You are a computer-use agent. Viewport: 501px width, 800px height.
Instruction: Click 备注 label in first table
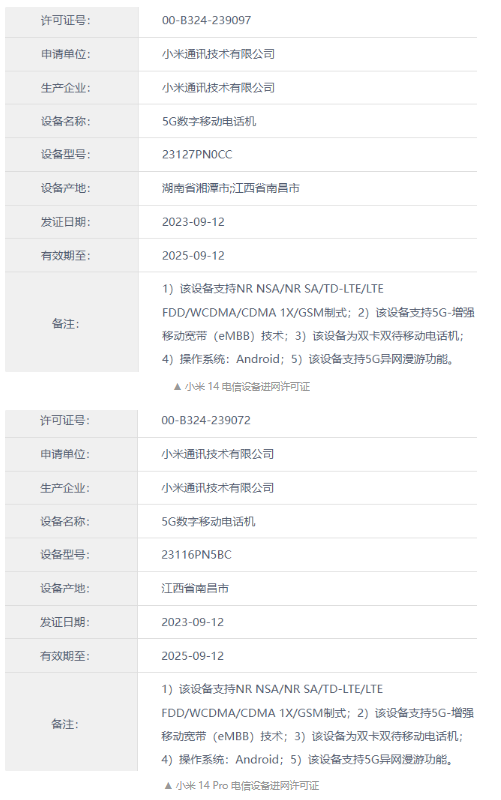(x=65, y=323)
